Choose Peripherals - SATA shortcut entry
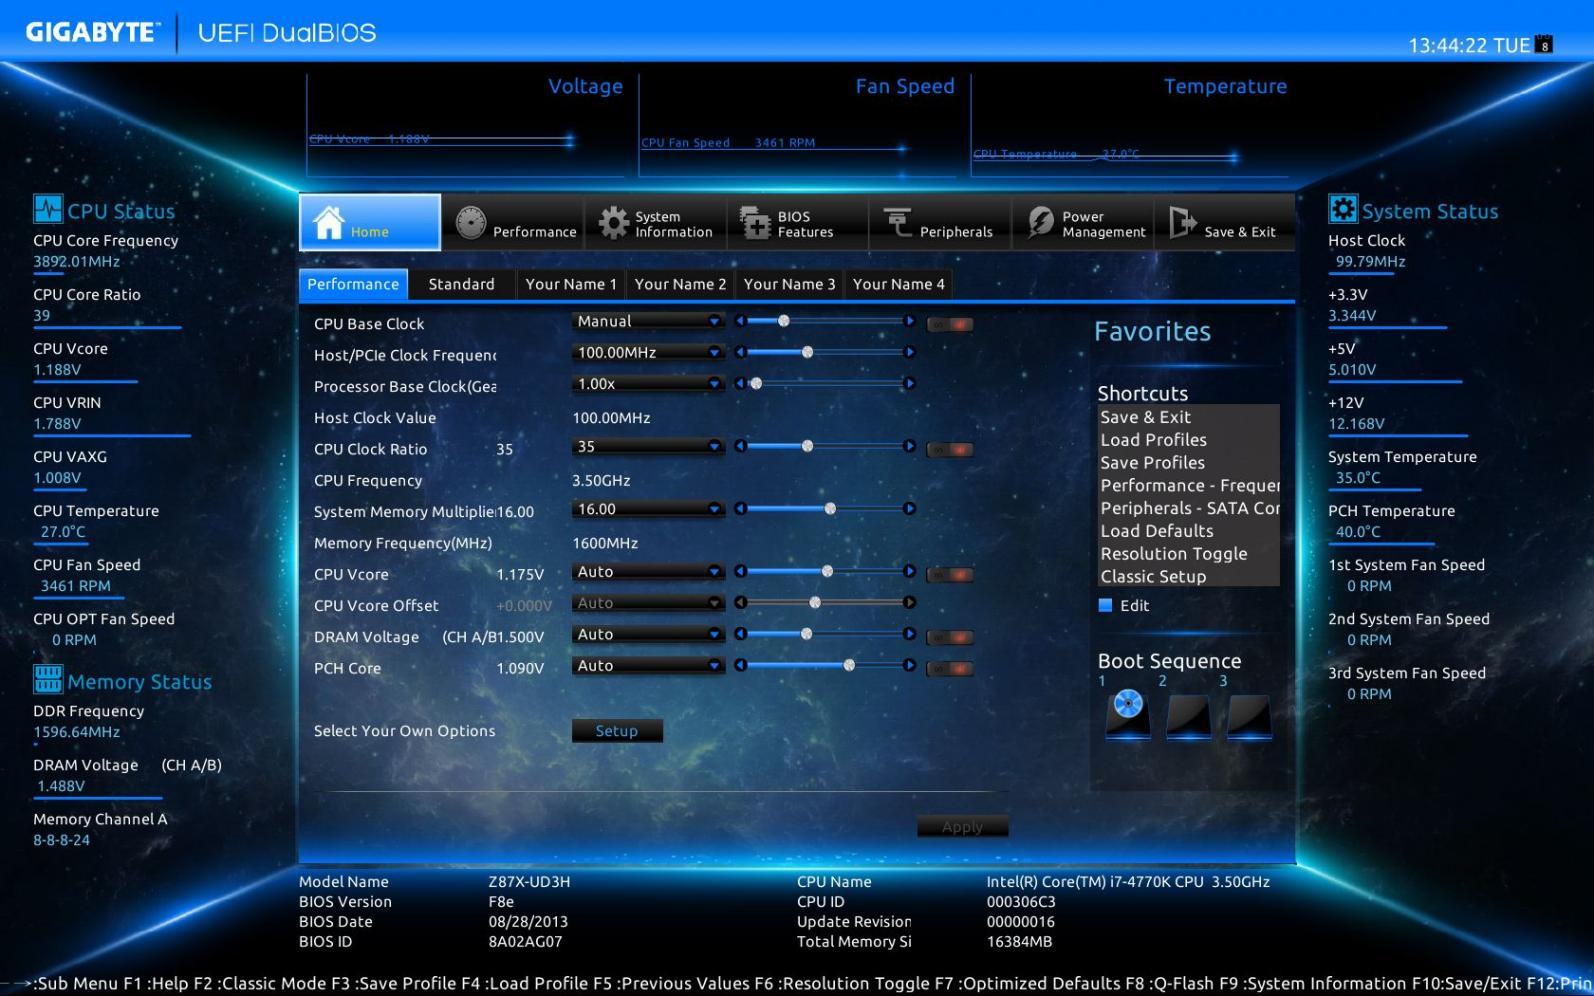This screenshot has height=996, width=1594. 1188,508
